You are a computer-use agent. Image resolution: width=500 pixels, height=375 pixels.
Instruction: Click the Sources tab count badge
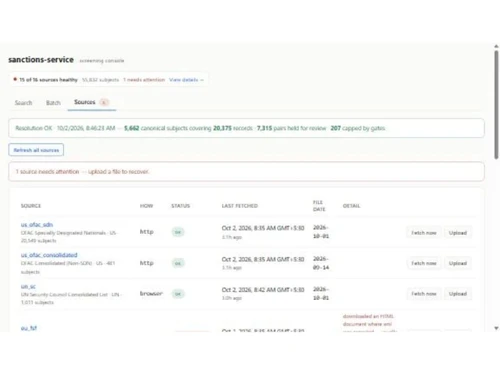point(104,102)
